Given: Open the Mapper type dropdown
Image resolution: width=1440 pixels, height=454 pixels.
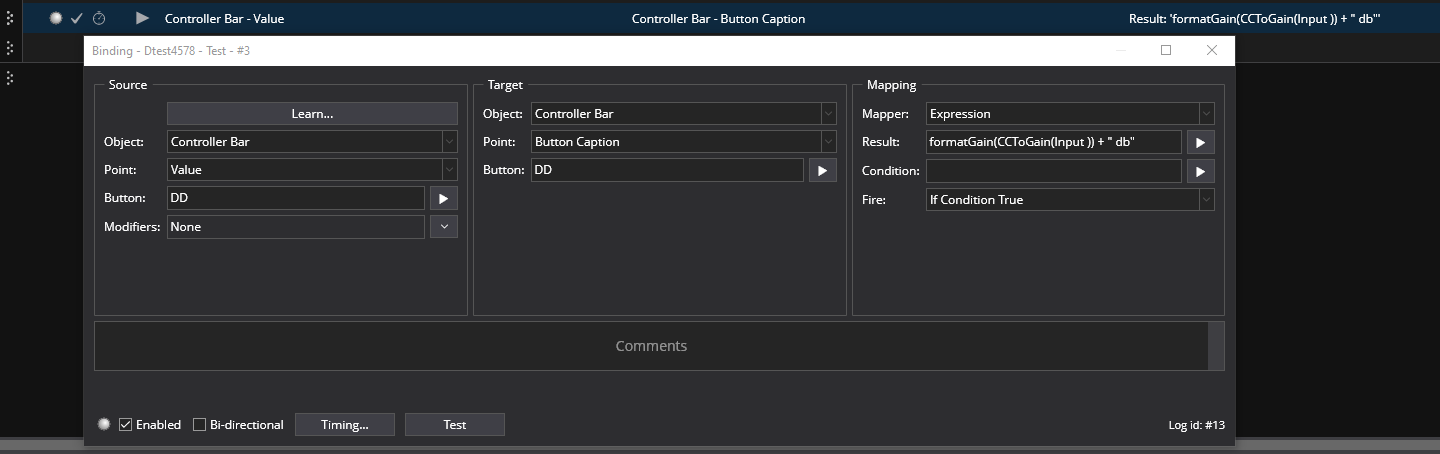Looking at the screenshot, I should pyautogui.click(x=1207, y=114).
